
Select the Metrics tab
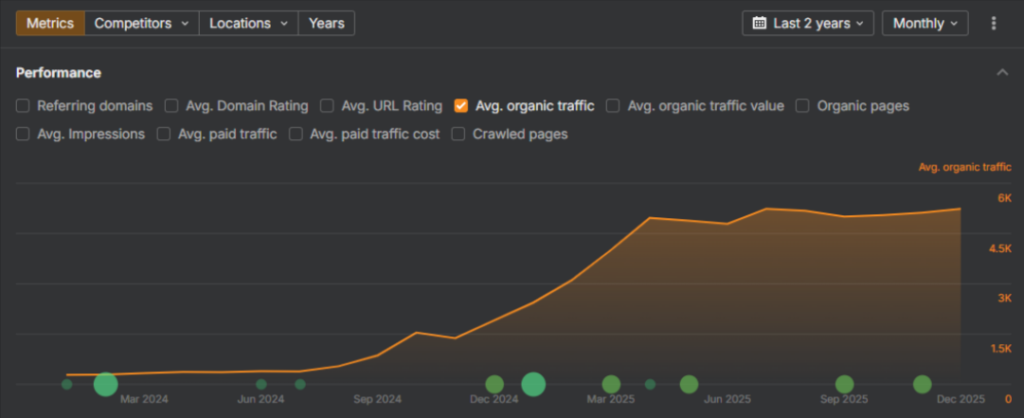(50, 23)
